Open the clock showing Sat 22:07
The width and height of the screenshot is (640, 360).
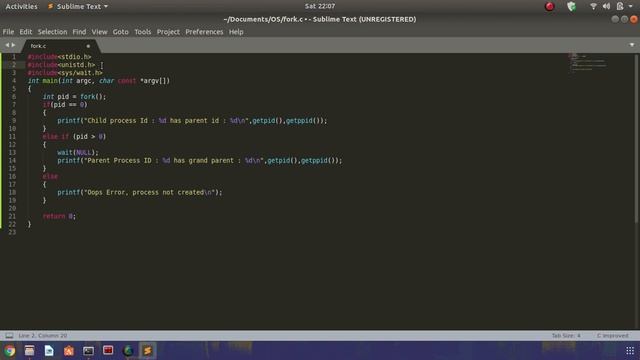pyautogui.click(x=320, y=6)
